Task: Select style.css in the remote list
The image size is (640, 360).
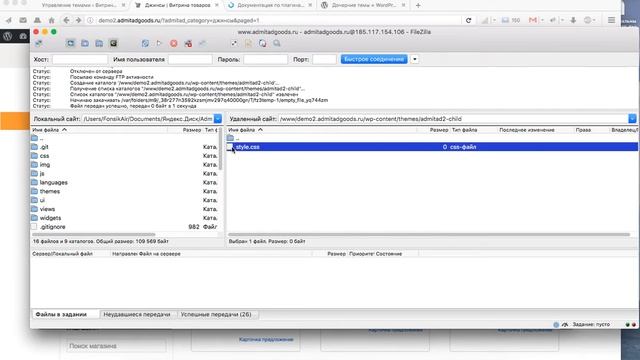Action: [x=432, y=147]
